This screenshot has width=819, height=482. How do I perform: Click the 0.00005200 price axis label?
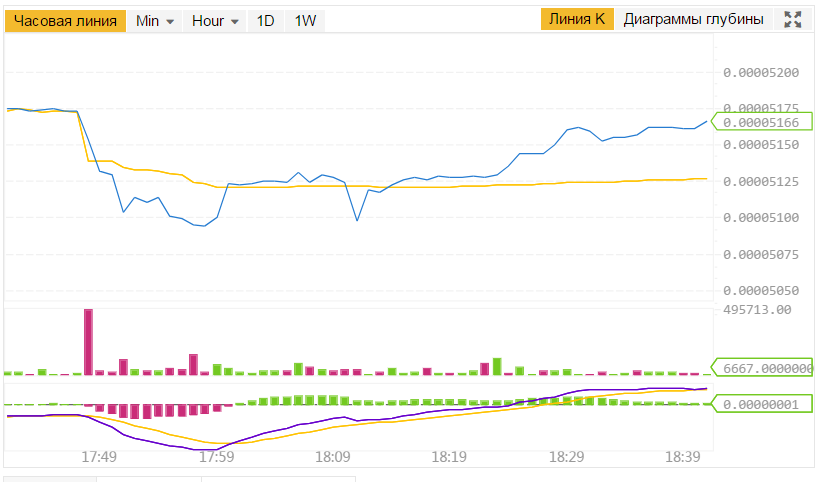pyautogui.click(x=759, y=73)
